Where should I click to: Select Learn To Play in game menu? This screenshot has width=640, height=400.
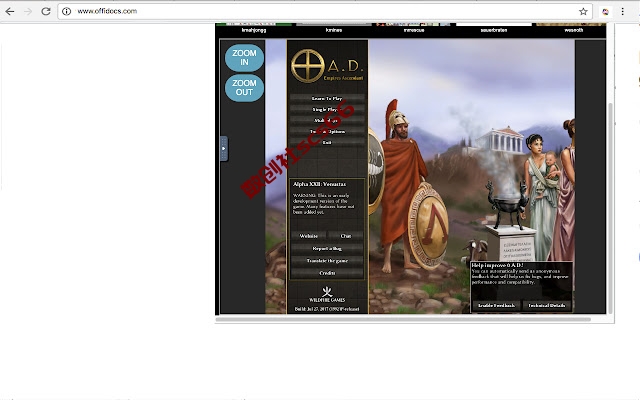327,98
